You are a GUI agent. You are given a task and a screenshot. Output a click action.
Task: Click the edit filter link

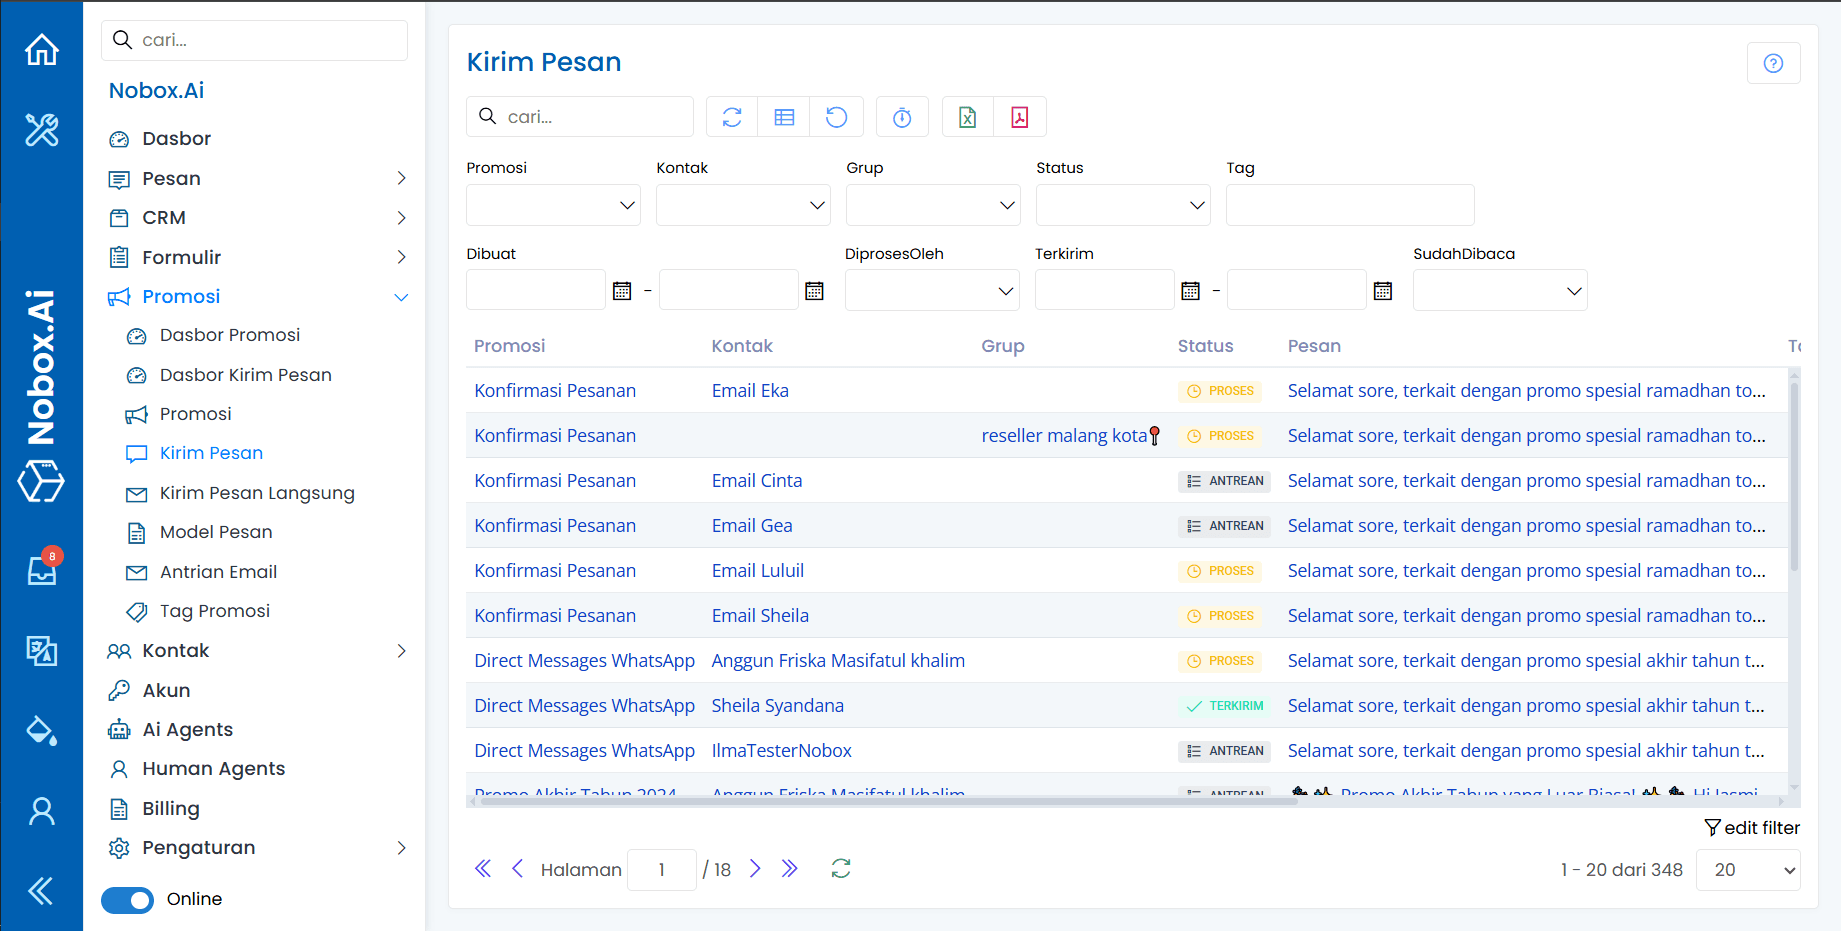[x=1752, y=828]
